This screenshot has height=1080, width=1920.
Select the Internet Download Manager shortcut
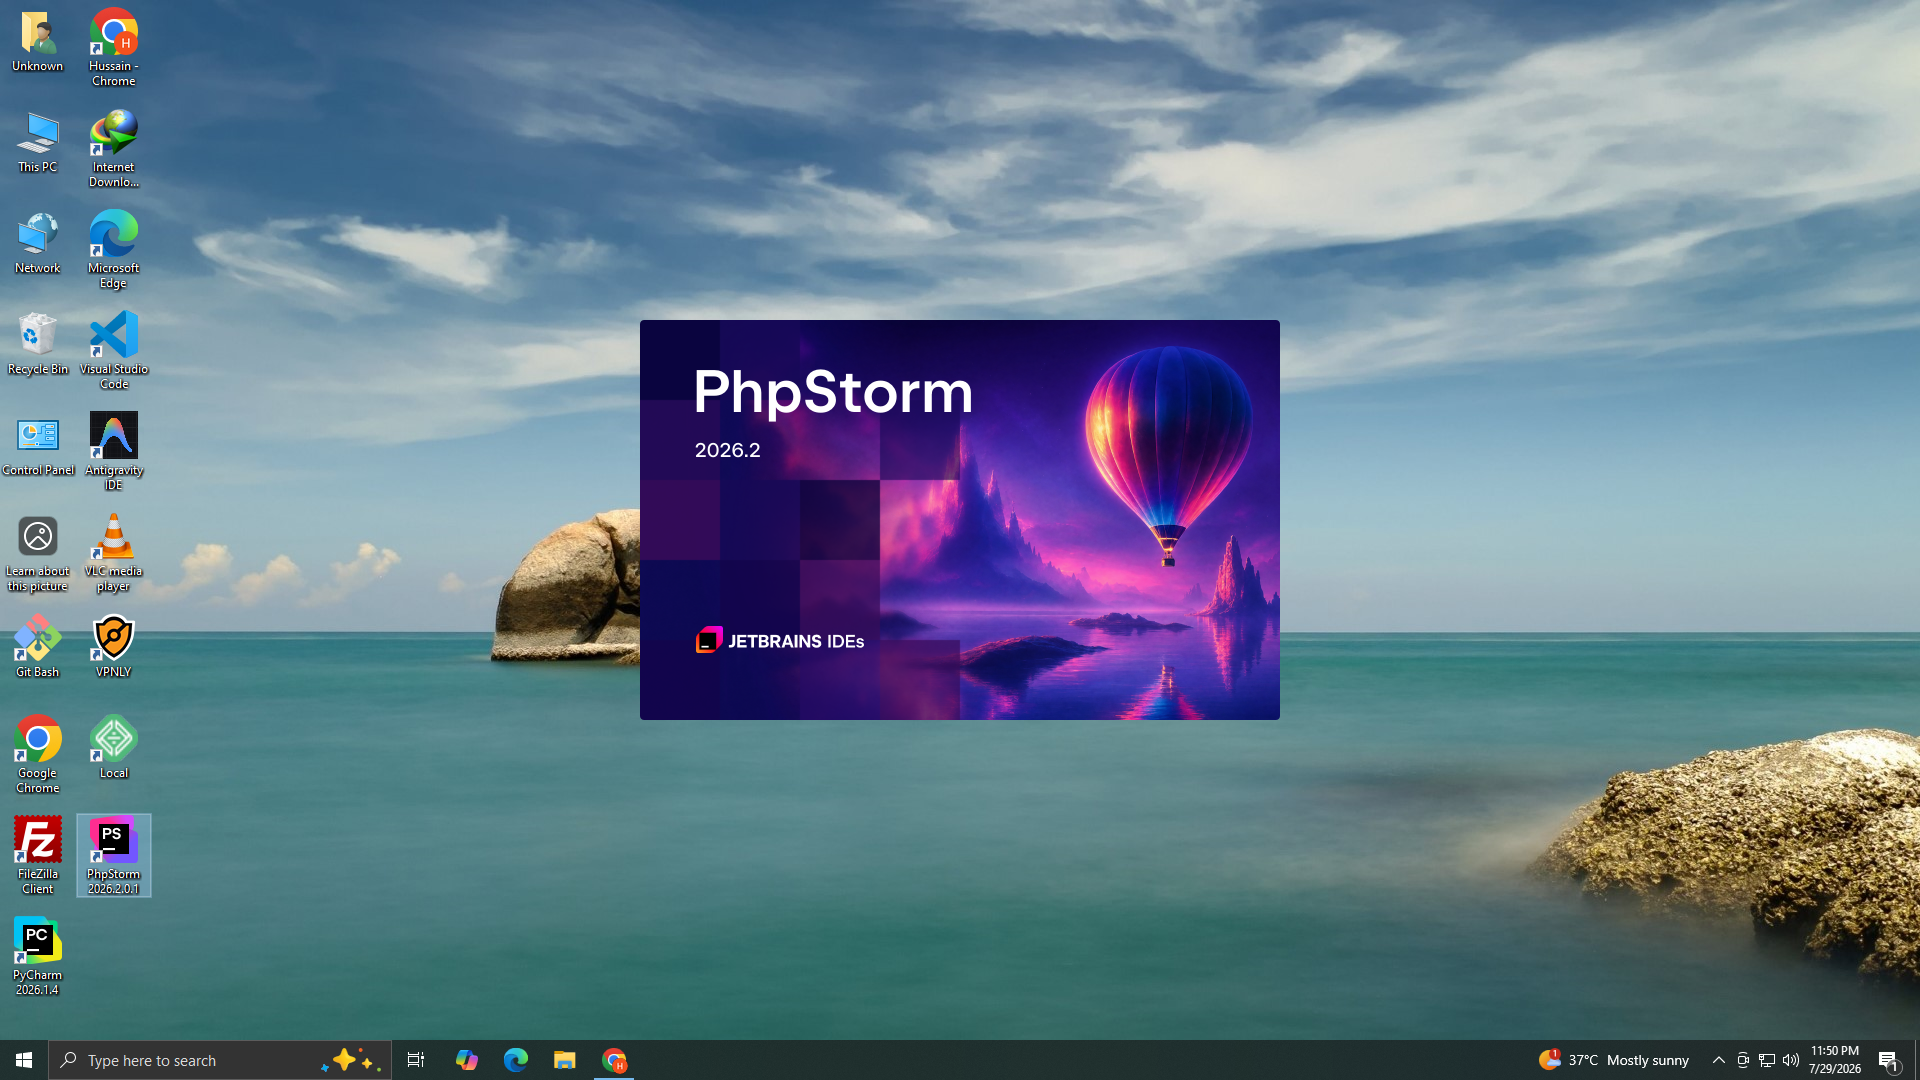114,149
